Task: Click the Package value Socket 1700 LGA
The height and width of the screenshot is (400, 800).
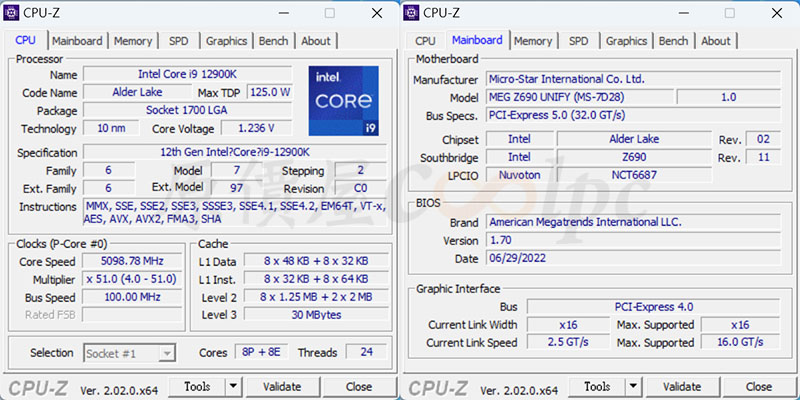Action: pos(188,110)
